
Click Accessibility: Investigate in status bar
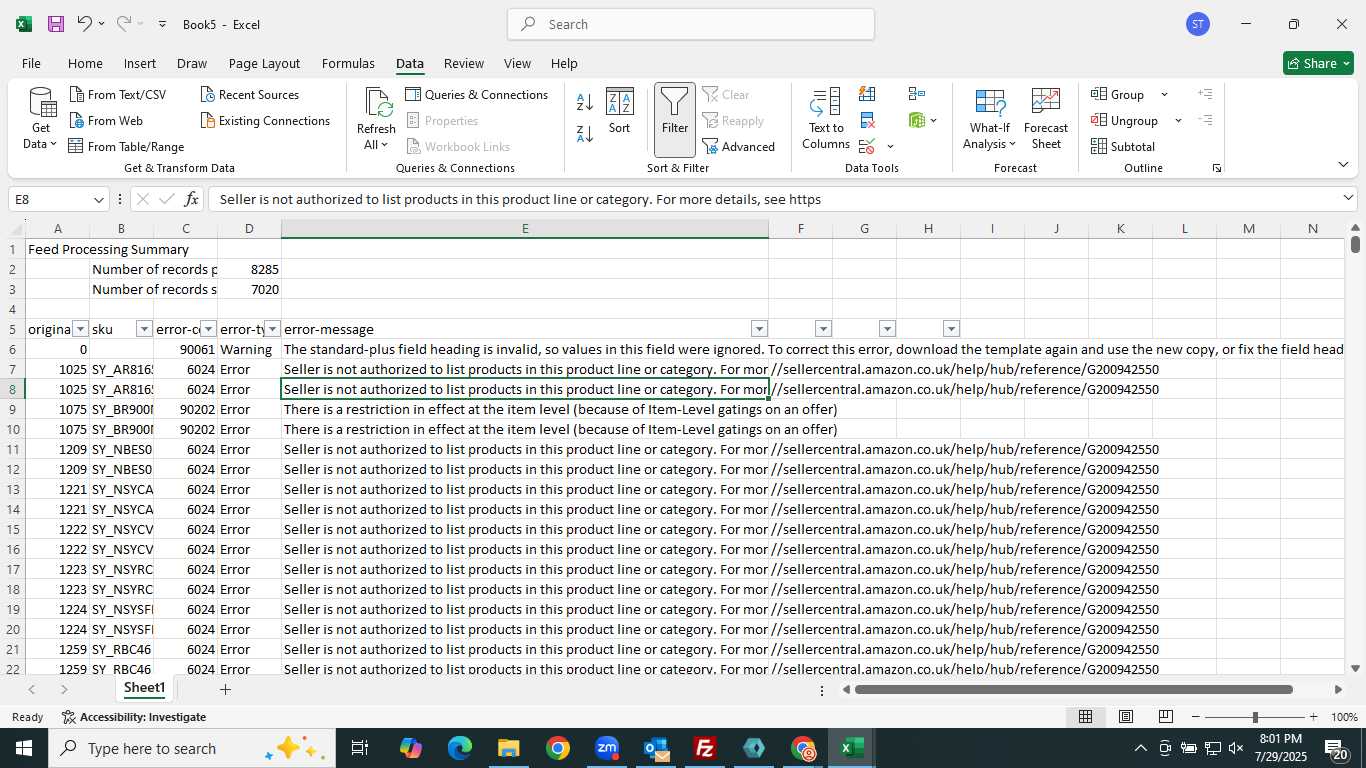(134, 717)
